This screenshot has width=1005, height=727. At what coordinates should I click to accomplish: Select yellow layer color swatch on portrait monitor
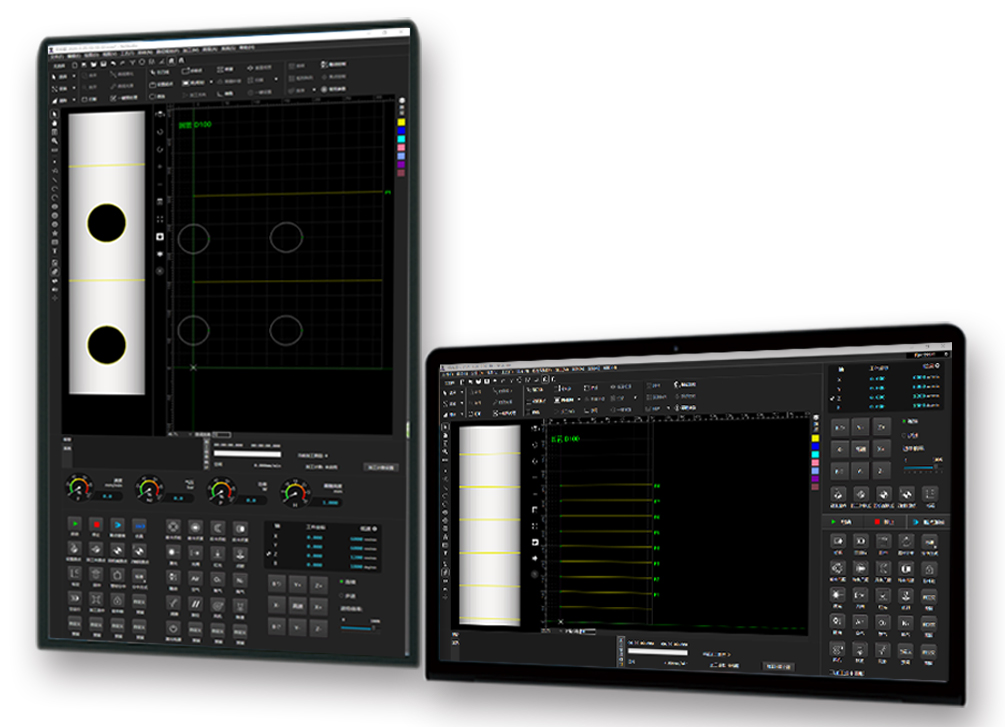point(401,123)
